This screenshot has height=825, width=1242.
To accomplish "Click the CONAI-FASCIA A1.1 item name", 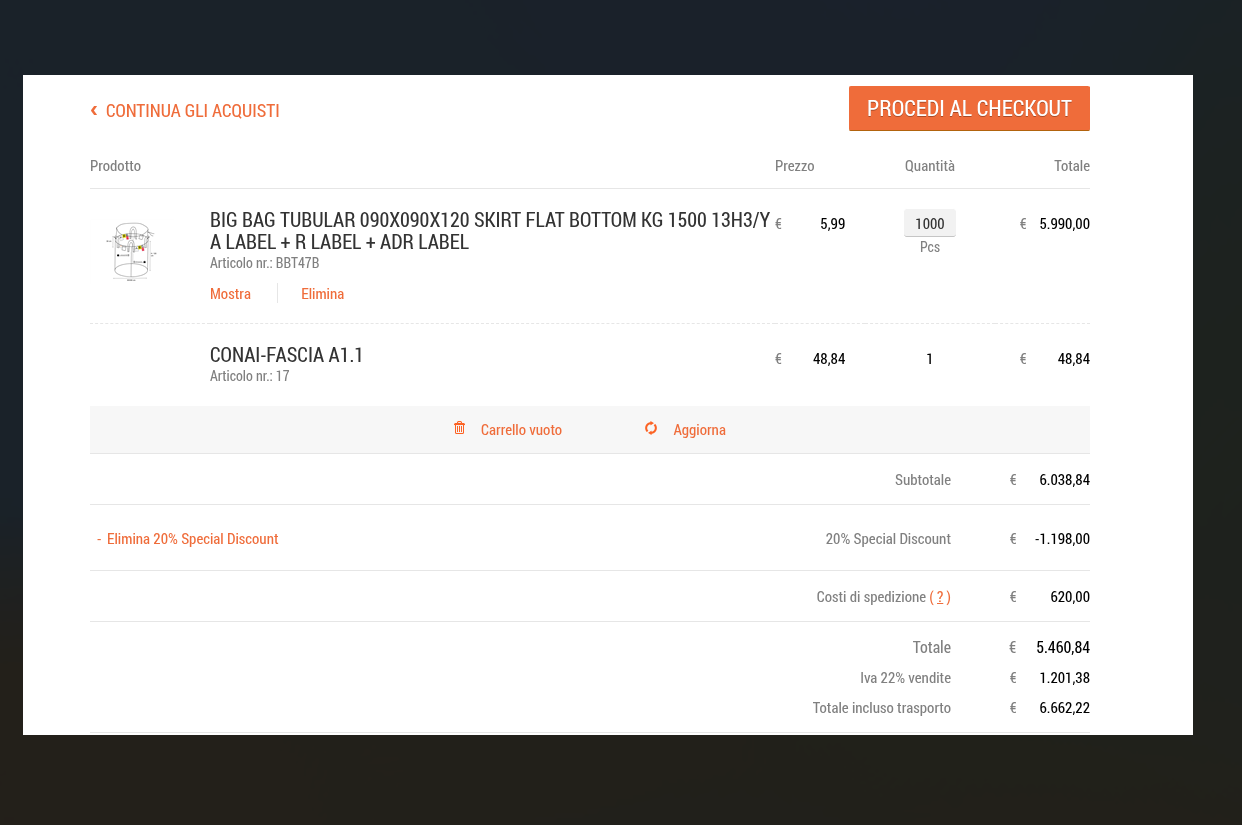I will pos(286,355).
